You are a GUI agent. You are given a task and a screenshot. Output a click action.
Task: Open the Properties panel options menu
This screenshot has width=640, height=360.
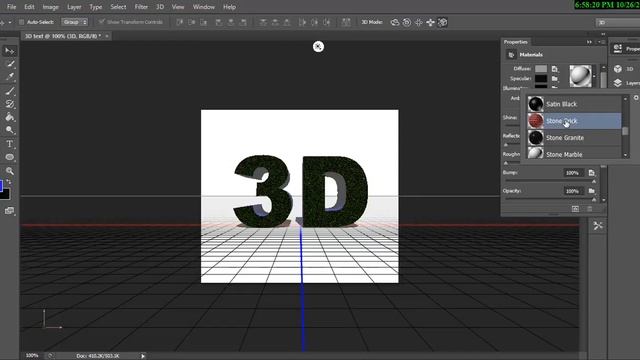(603, 42)
